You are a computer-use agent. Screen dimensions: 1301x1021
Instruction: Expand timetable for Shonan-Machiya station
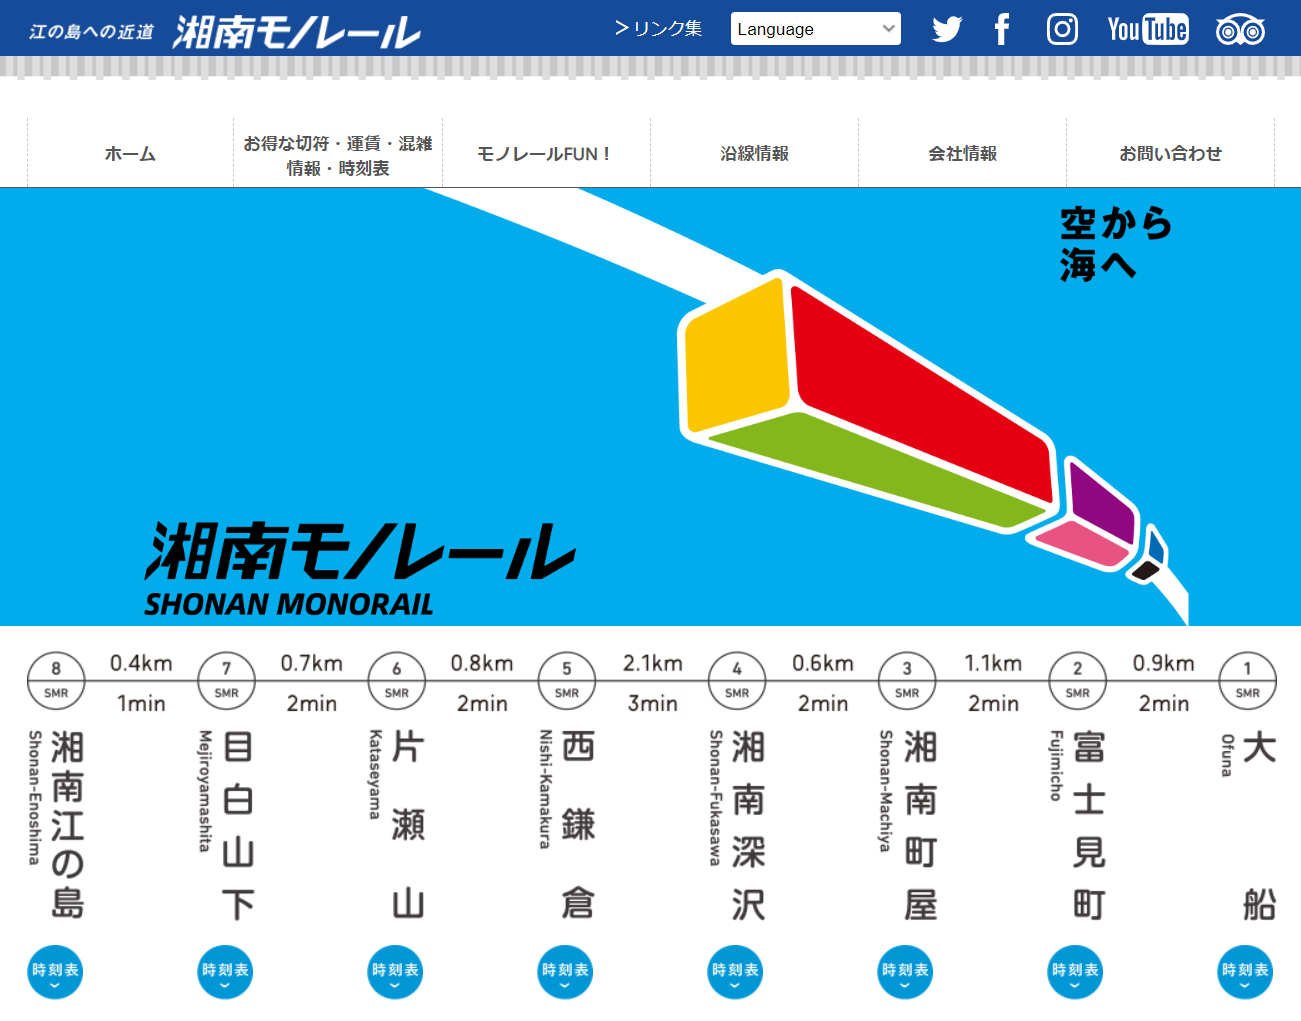pos(905,971)
